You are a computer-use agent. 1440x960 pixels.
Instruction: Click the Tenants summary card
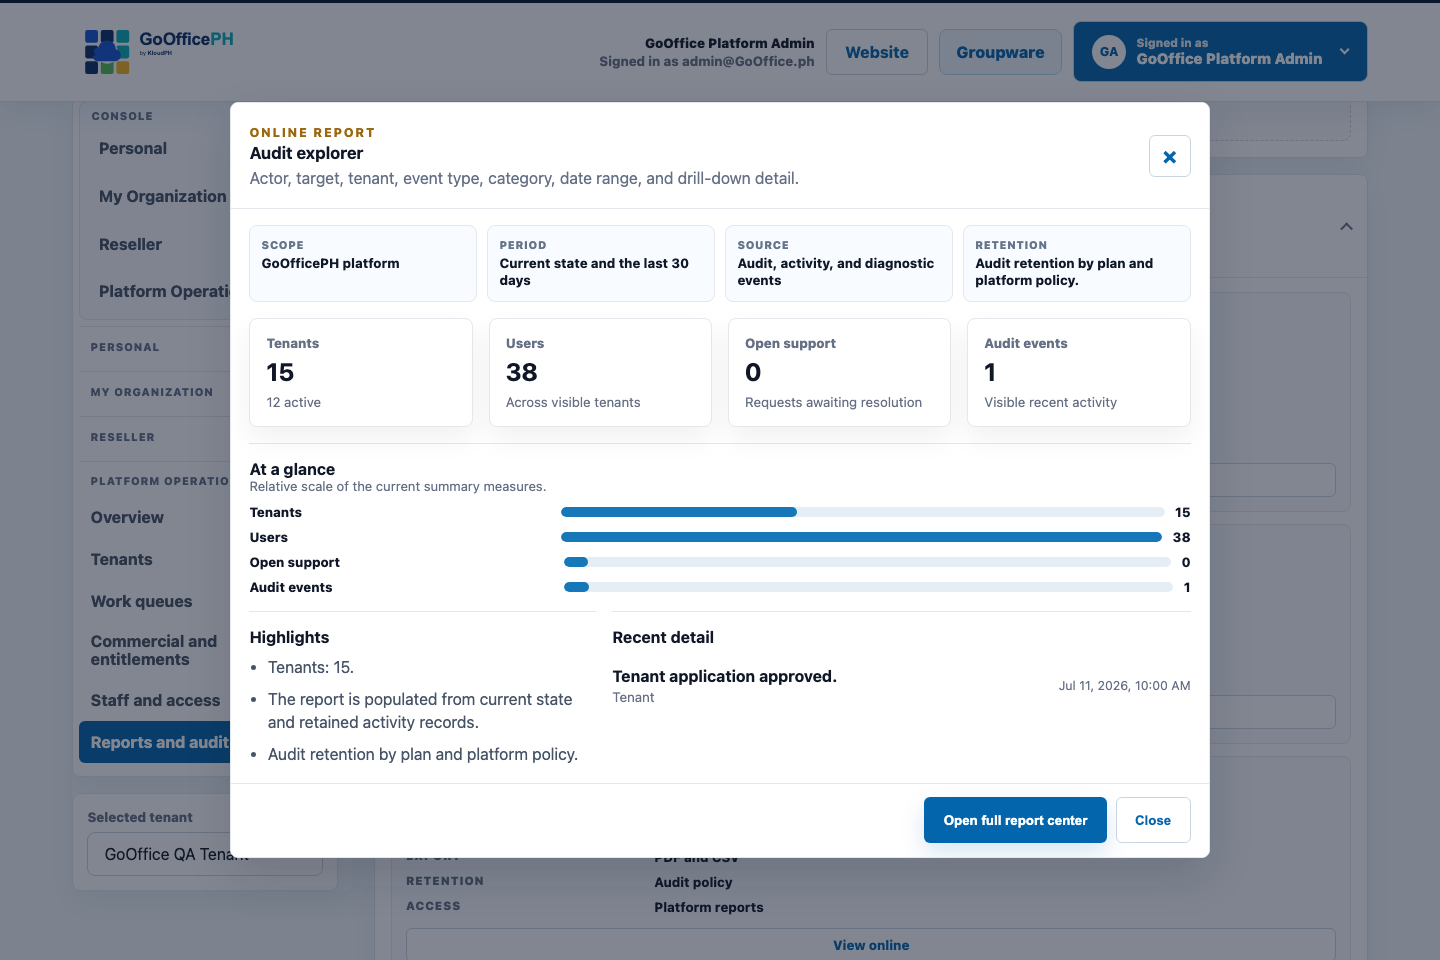pyautogui.click(x=360, y=372)
